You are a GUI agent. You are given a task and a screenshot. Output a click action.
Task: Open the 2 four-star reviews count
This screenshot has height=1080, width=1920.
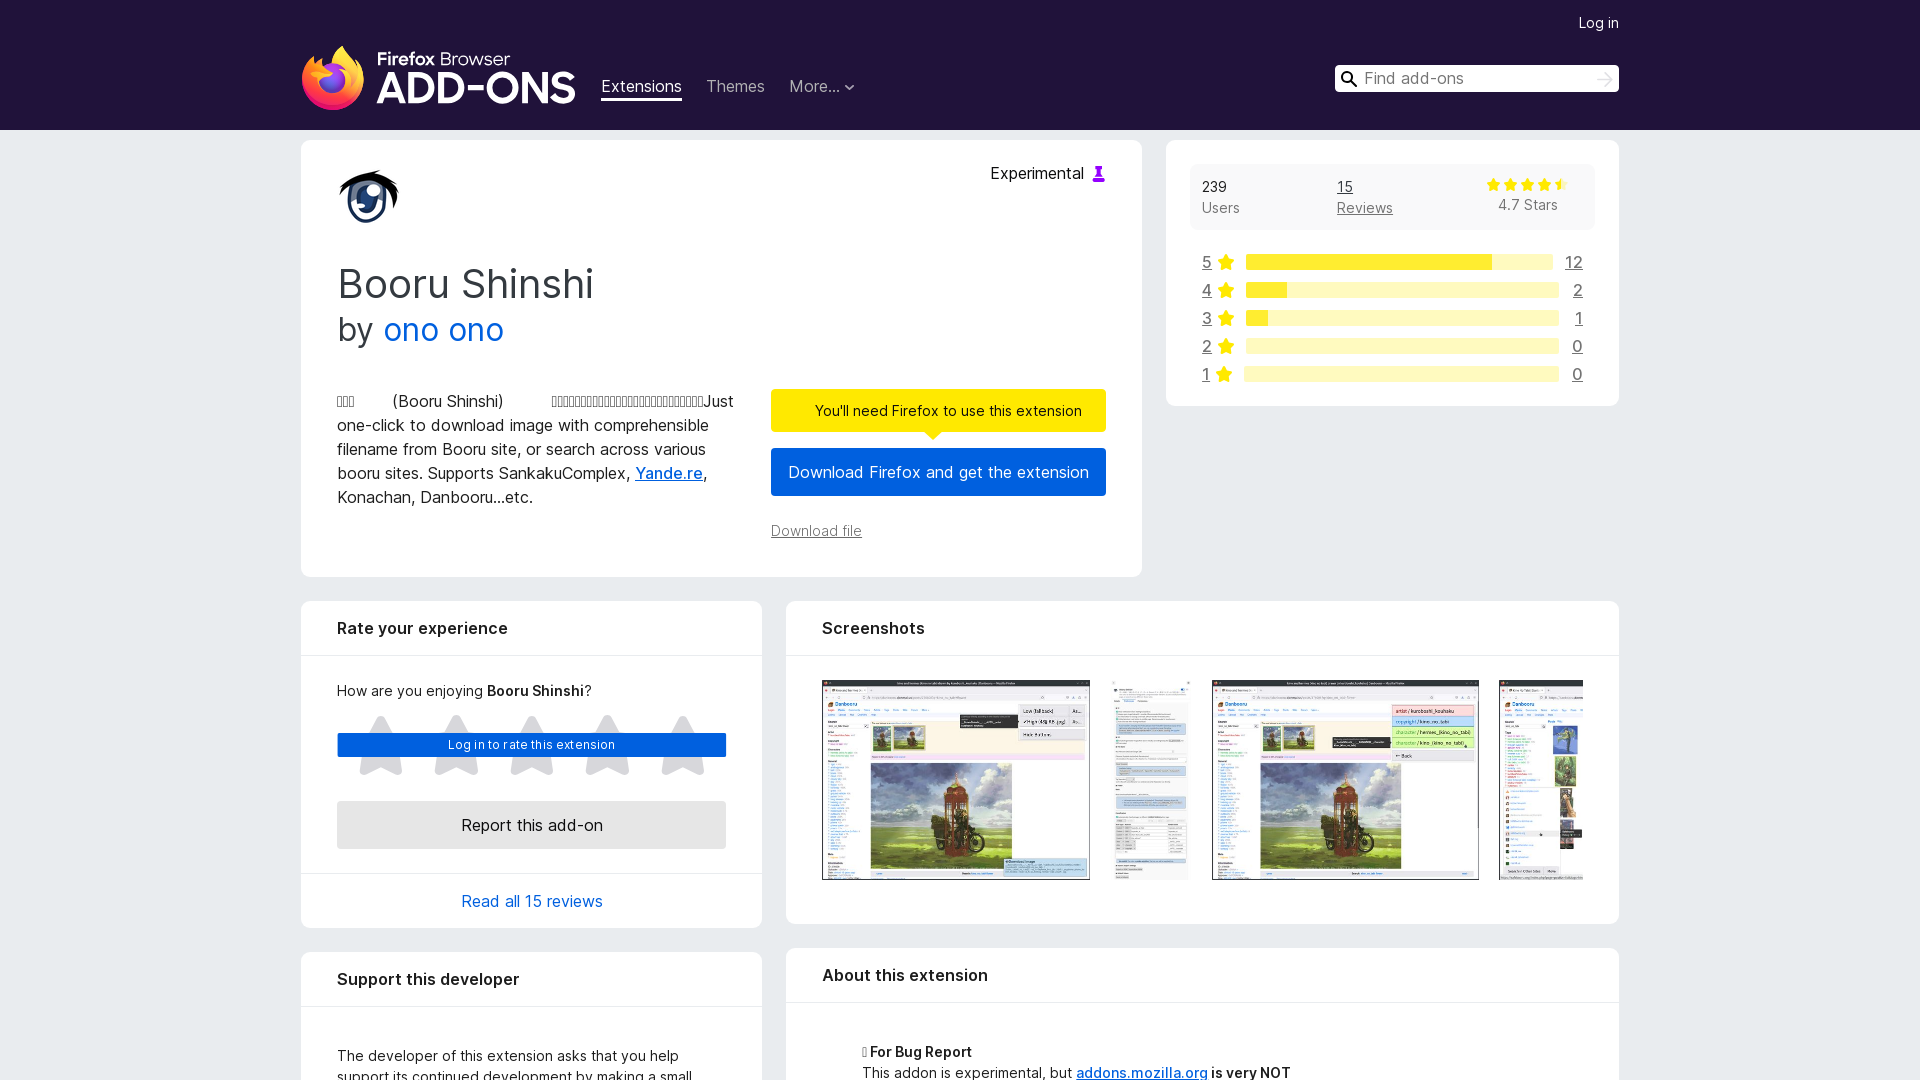1578,290
